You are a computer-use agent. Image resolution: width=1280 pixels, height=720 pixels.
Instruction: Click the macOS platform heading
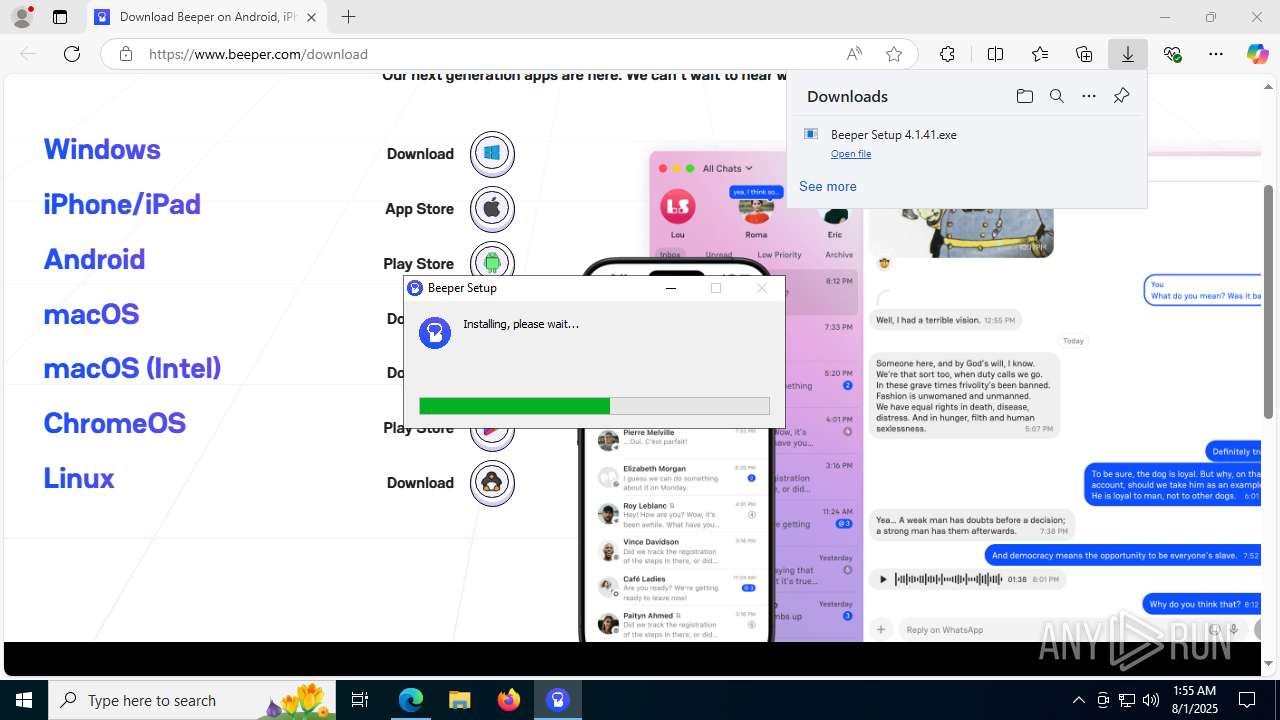coord(91,314)
